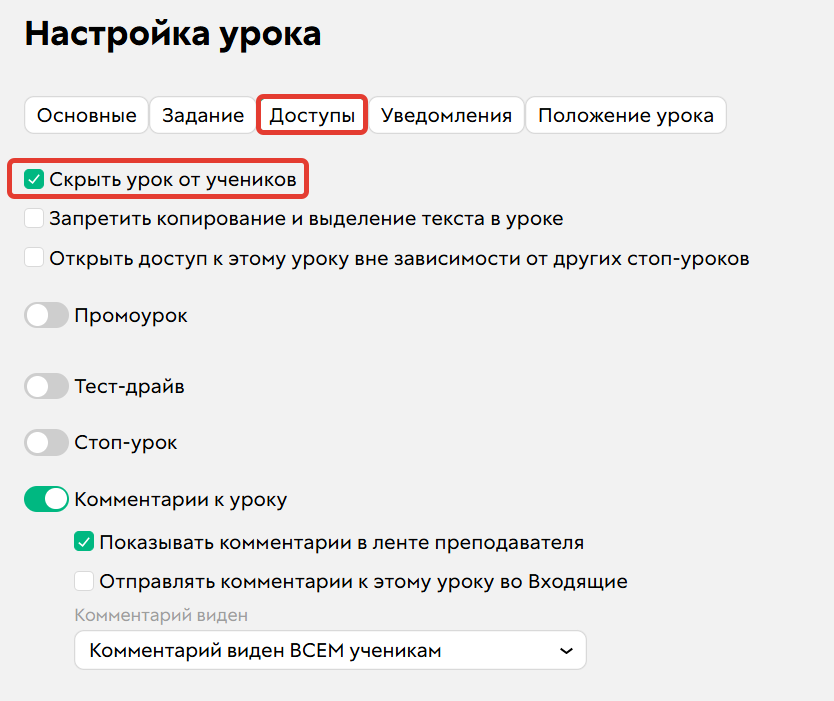Screen dimensions: 834x701
Task: Click the Промоурок label text
Action: 131,316
